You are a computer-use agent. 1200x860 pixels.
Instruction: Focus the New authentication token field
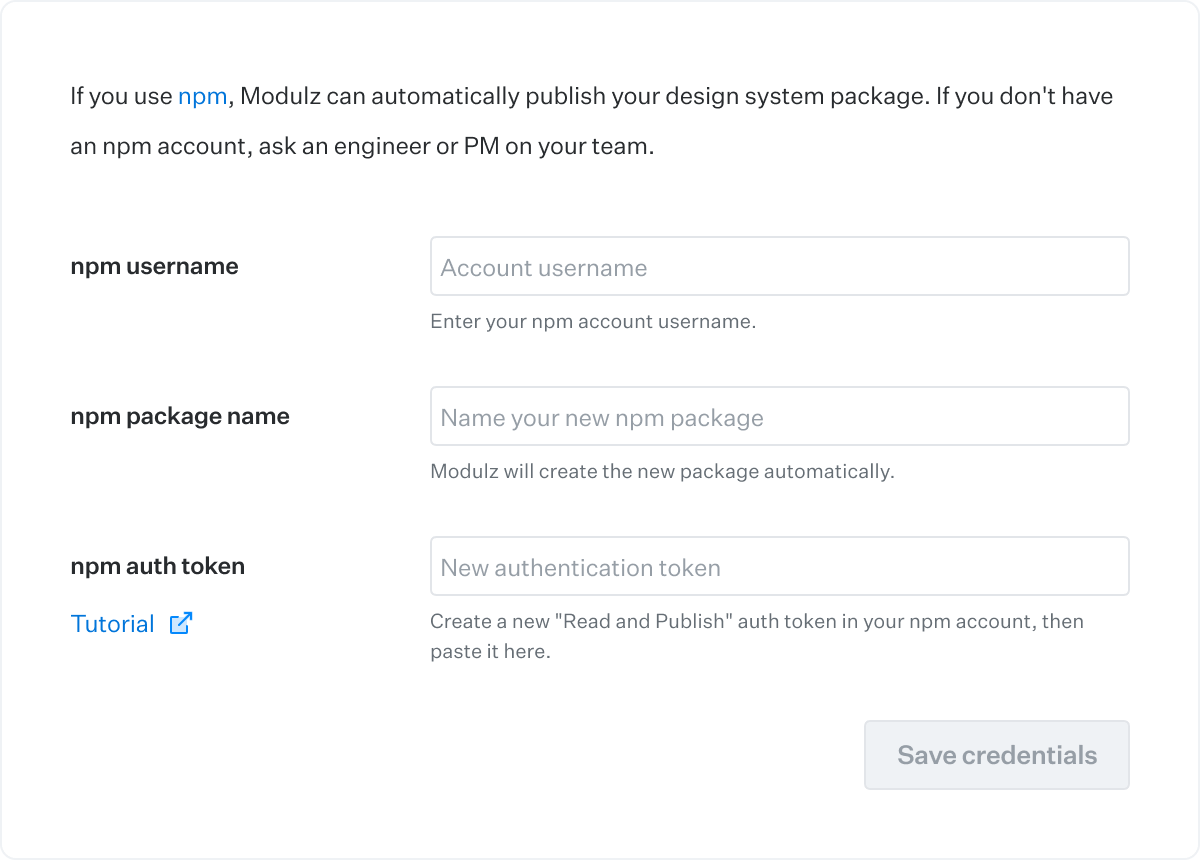click(779, 567)
